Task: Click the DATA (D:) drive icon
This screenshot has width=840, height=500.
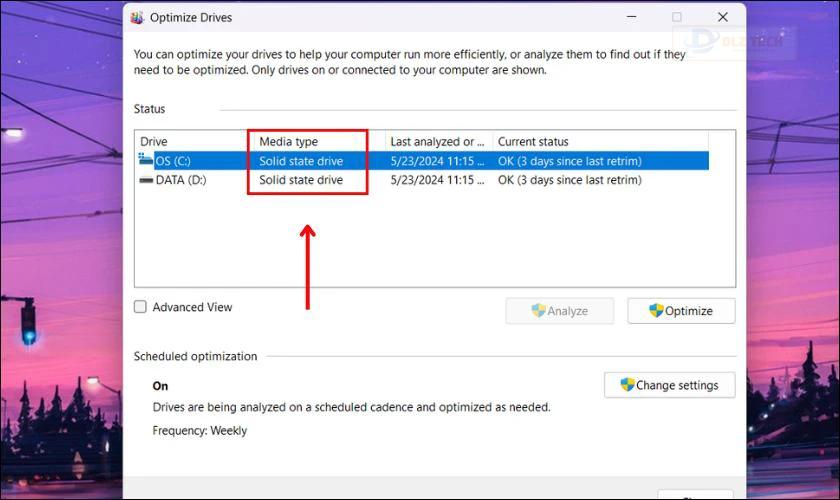Action: (x=146, y=180)
